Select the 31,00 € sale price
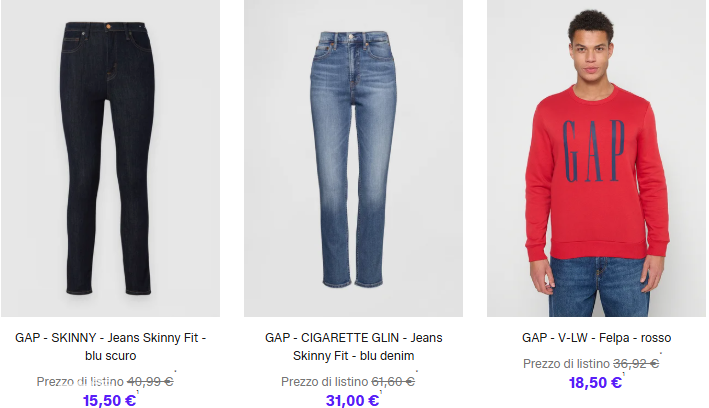 pos(352,401)
